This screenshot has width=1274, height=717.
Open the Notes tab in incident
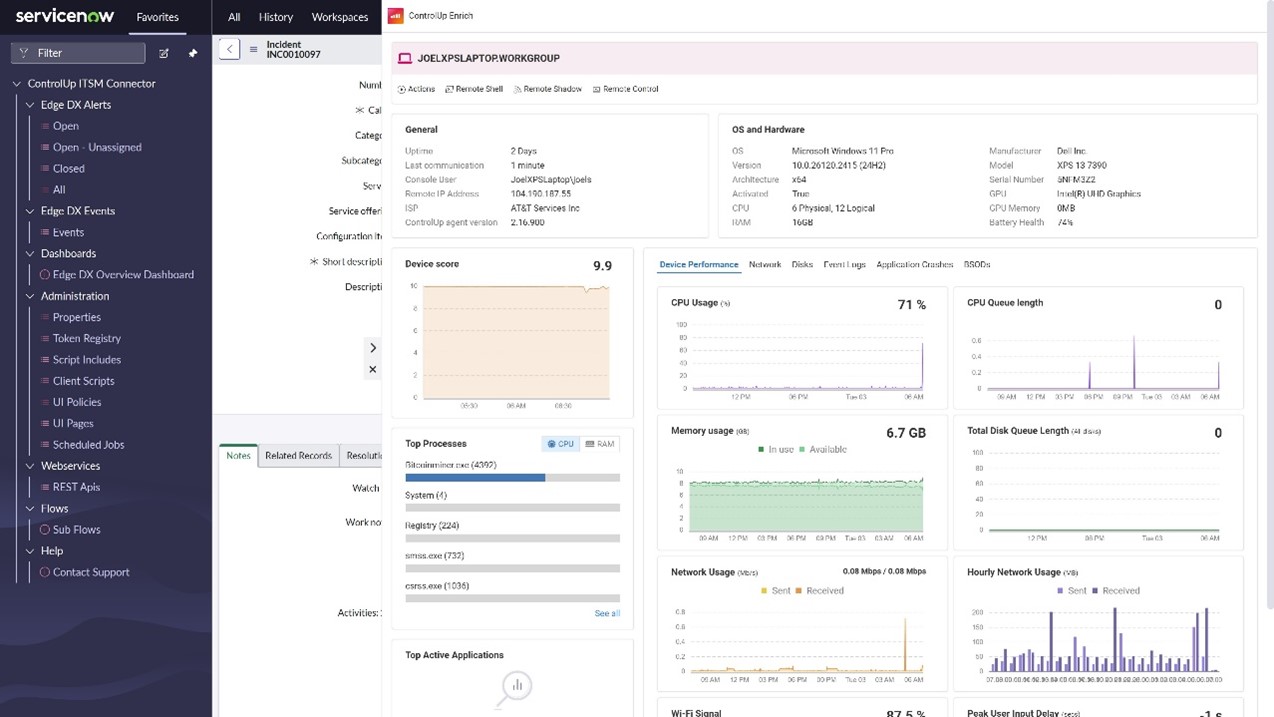pos(238,456)
